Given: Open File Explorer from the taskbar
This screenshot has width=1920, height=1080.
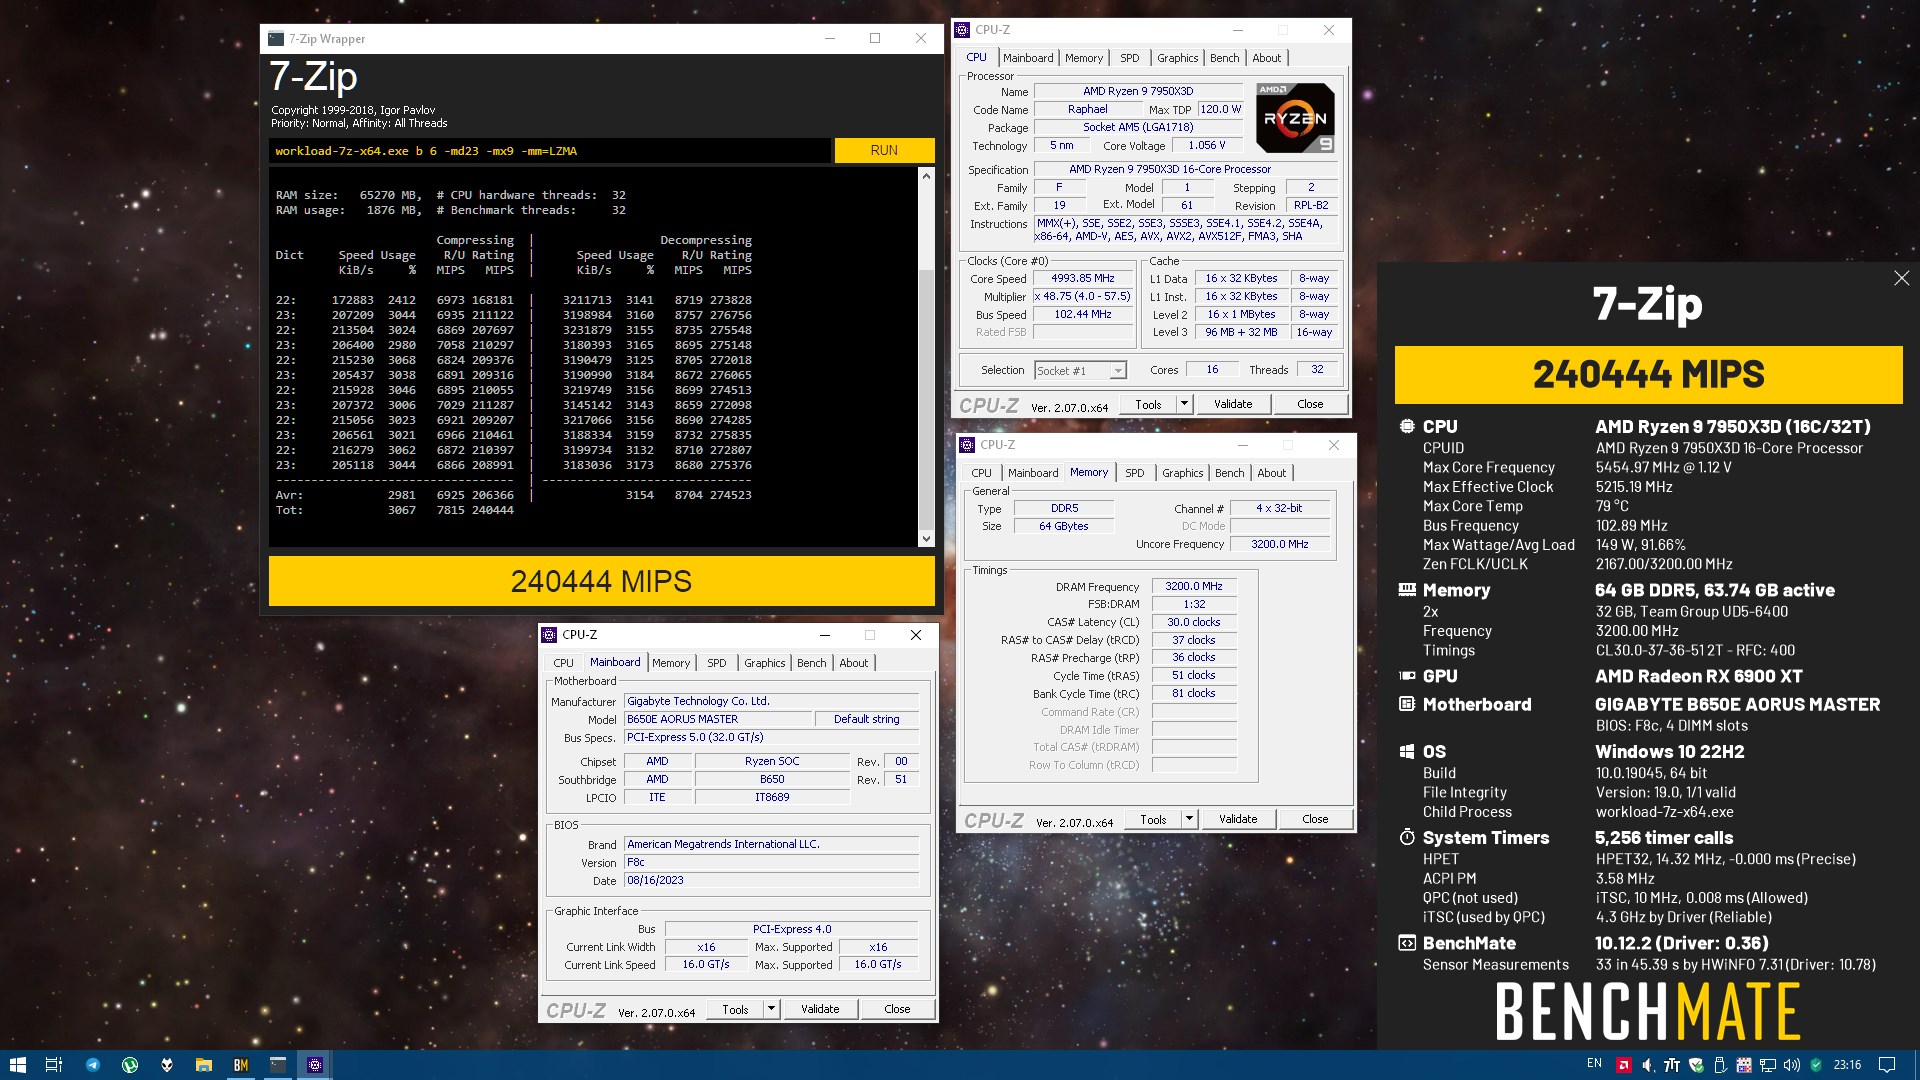Looking at the screenshot, I should point(203,1064).
